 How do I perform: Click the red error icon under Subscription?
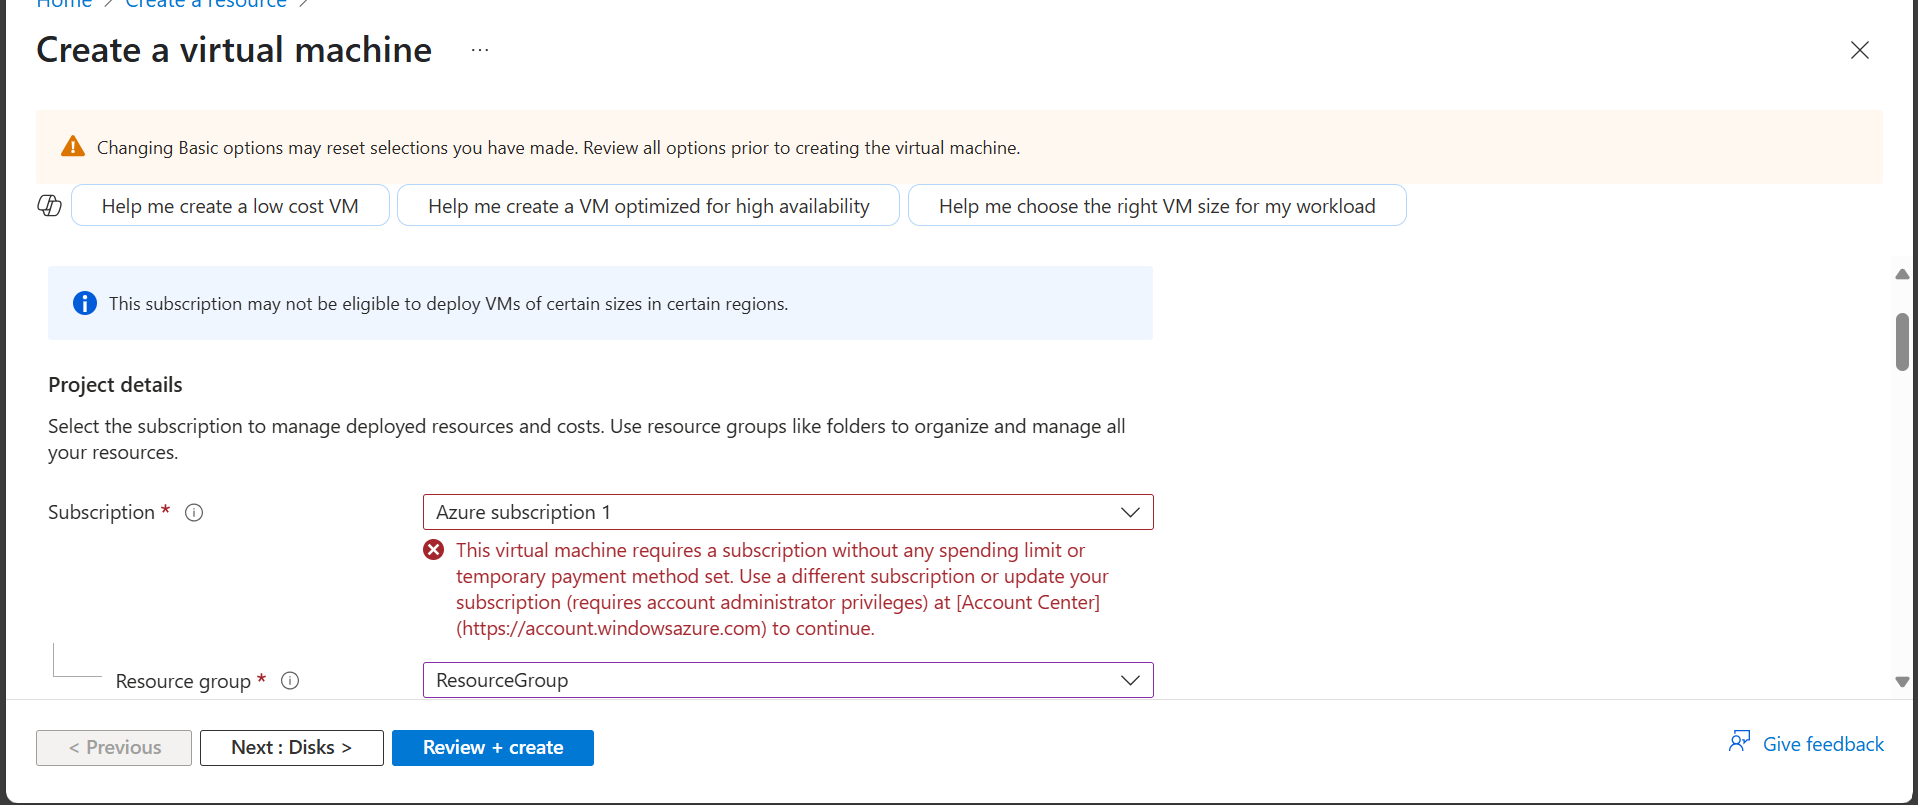[433, 550]
